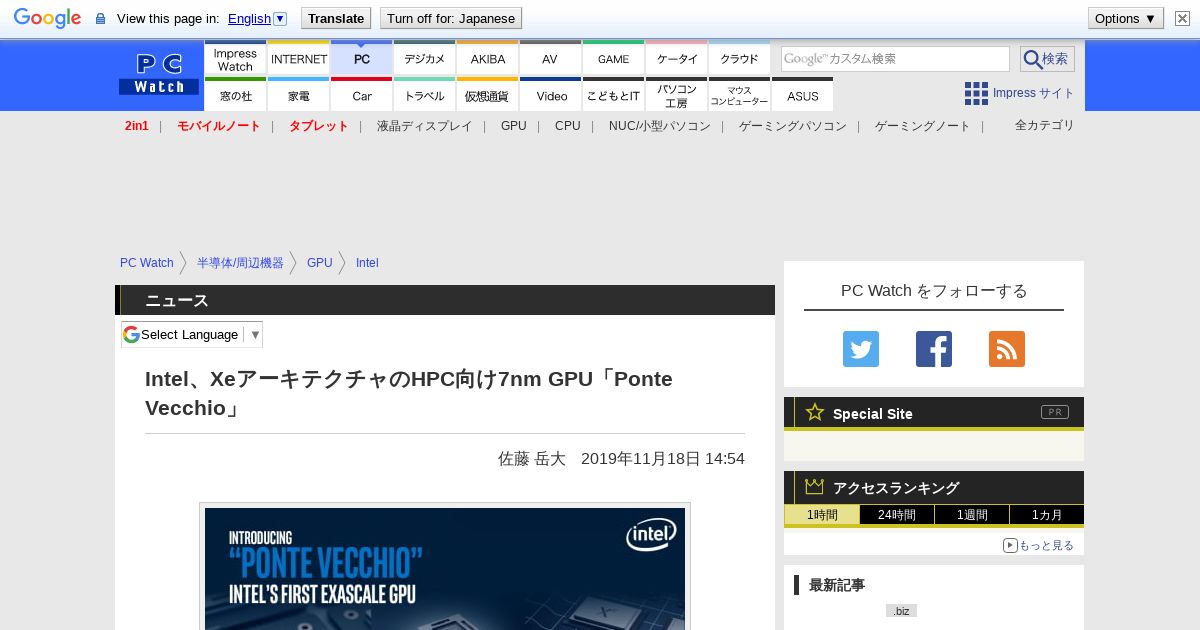Image resolution: width=1200 pixels, height=630 pixels.
Task: Open the クラウド nav item
Action: coord(740,59)
